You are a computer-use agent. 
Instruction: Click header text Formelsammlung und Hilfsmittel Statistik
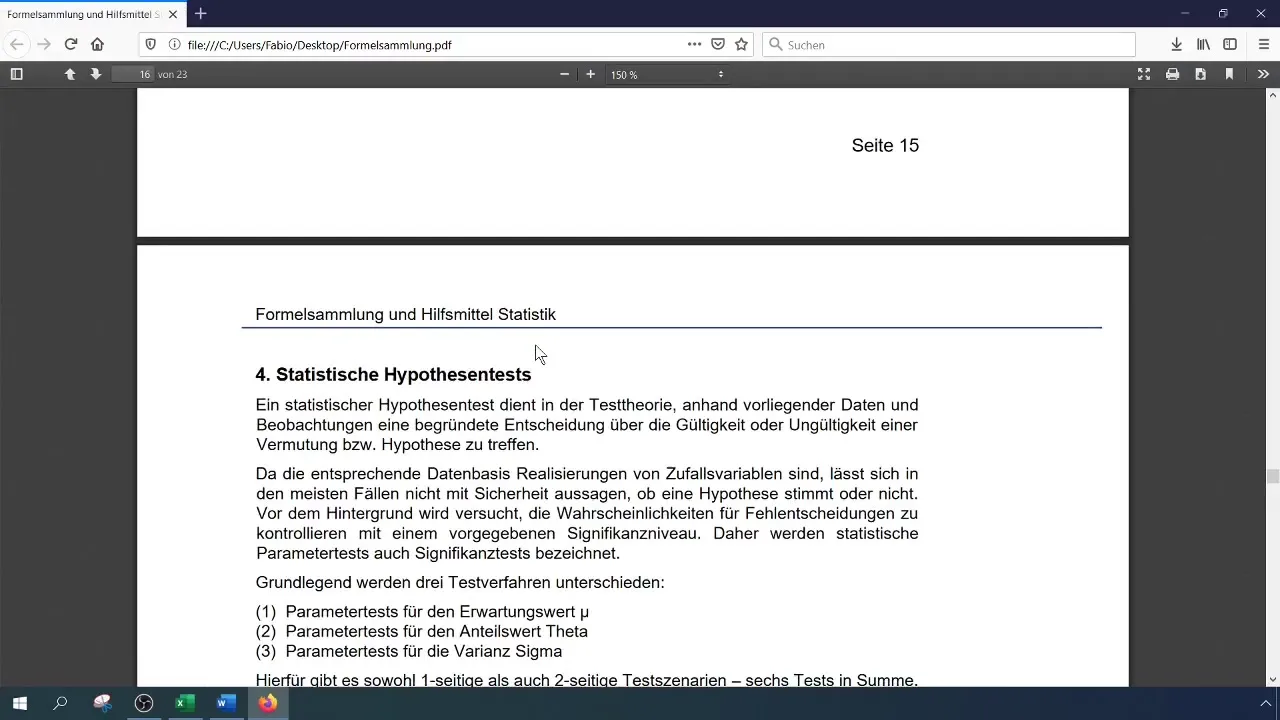405,314
